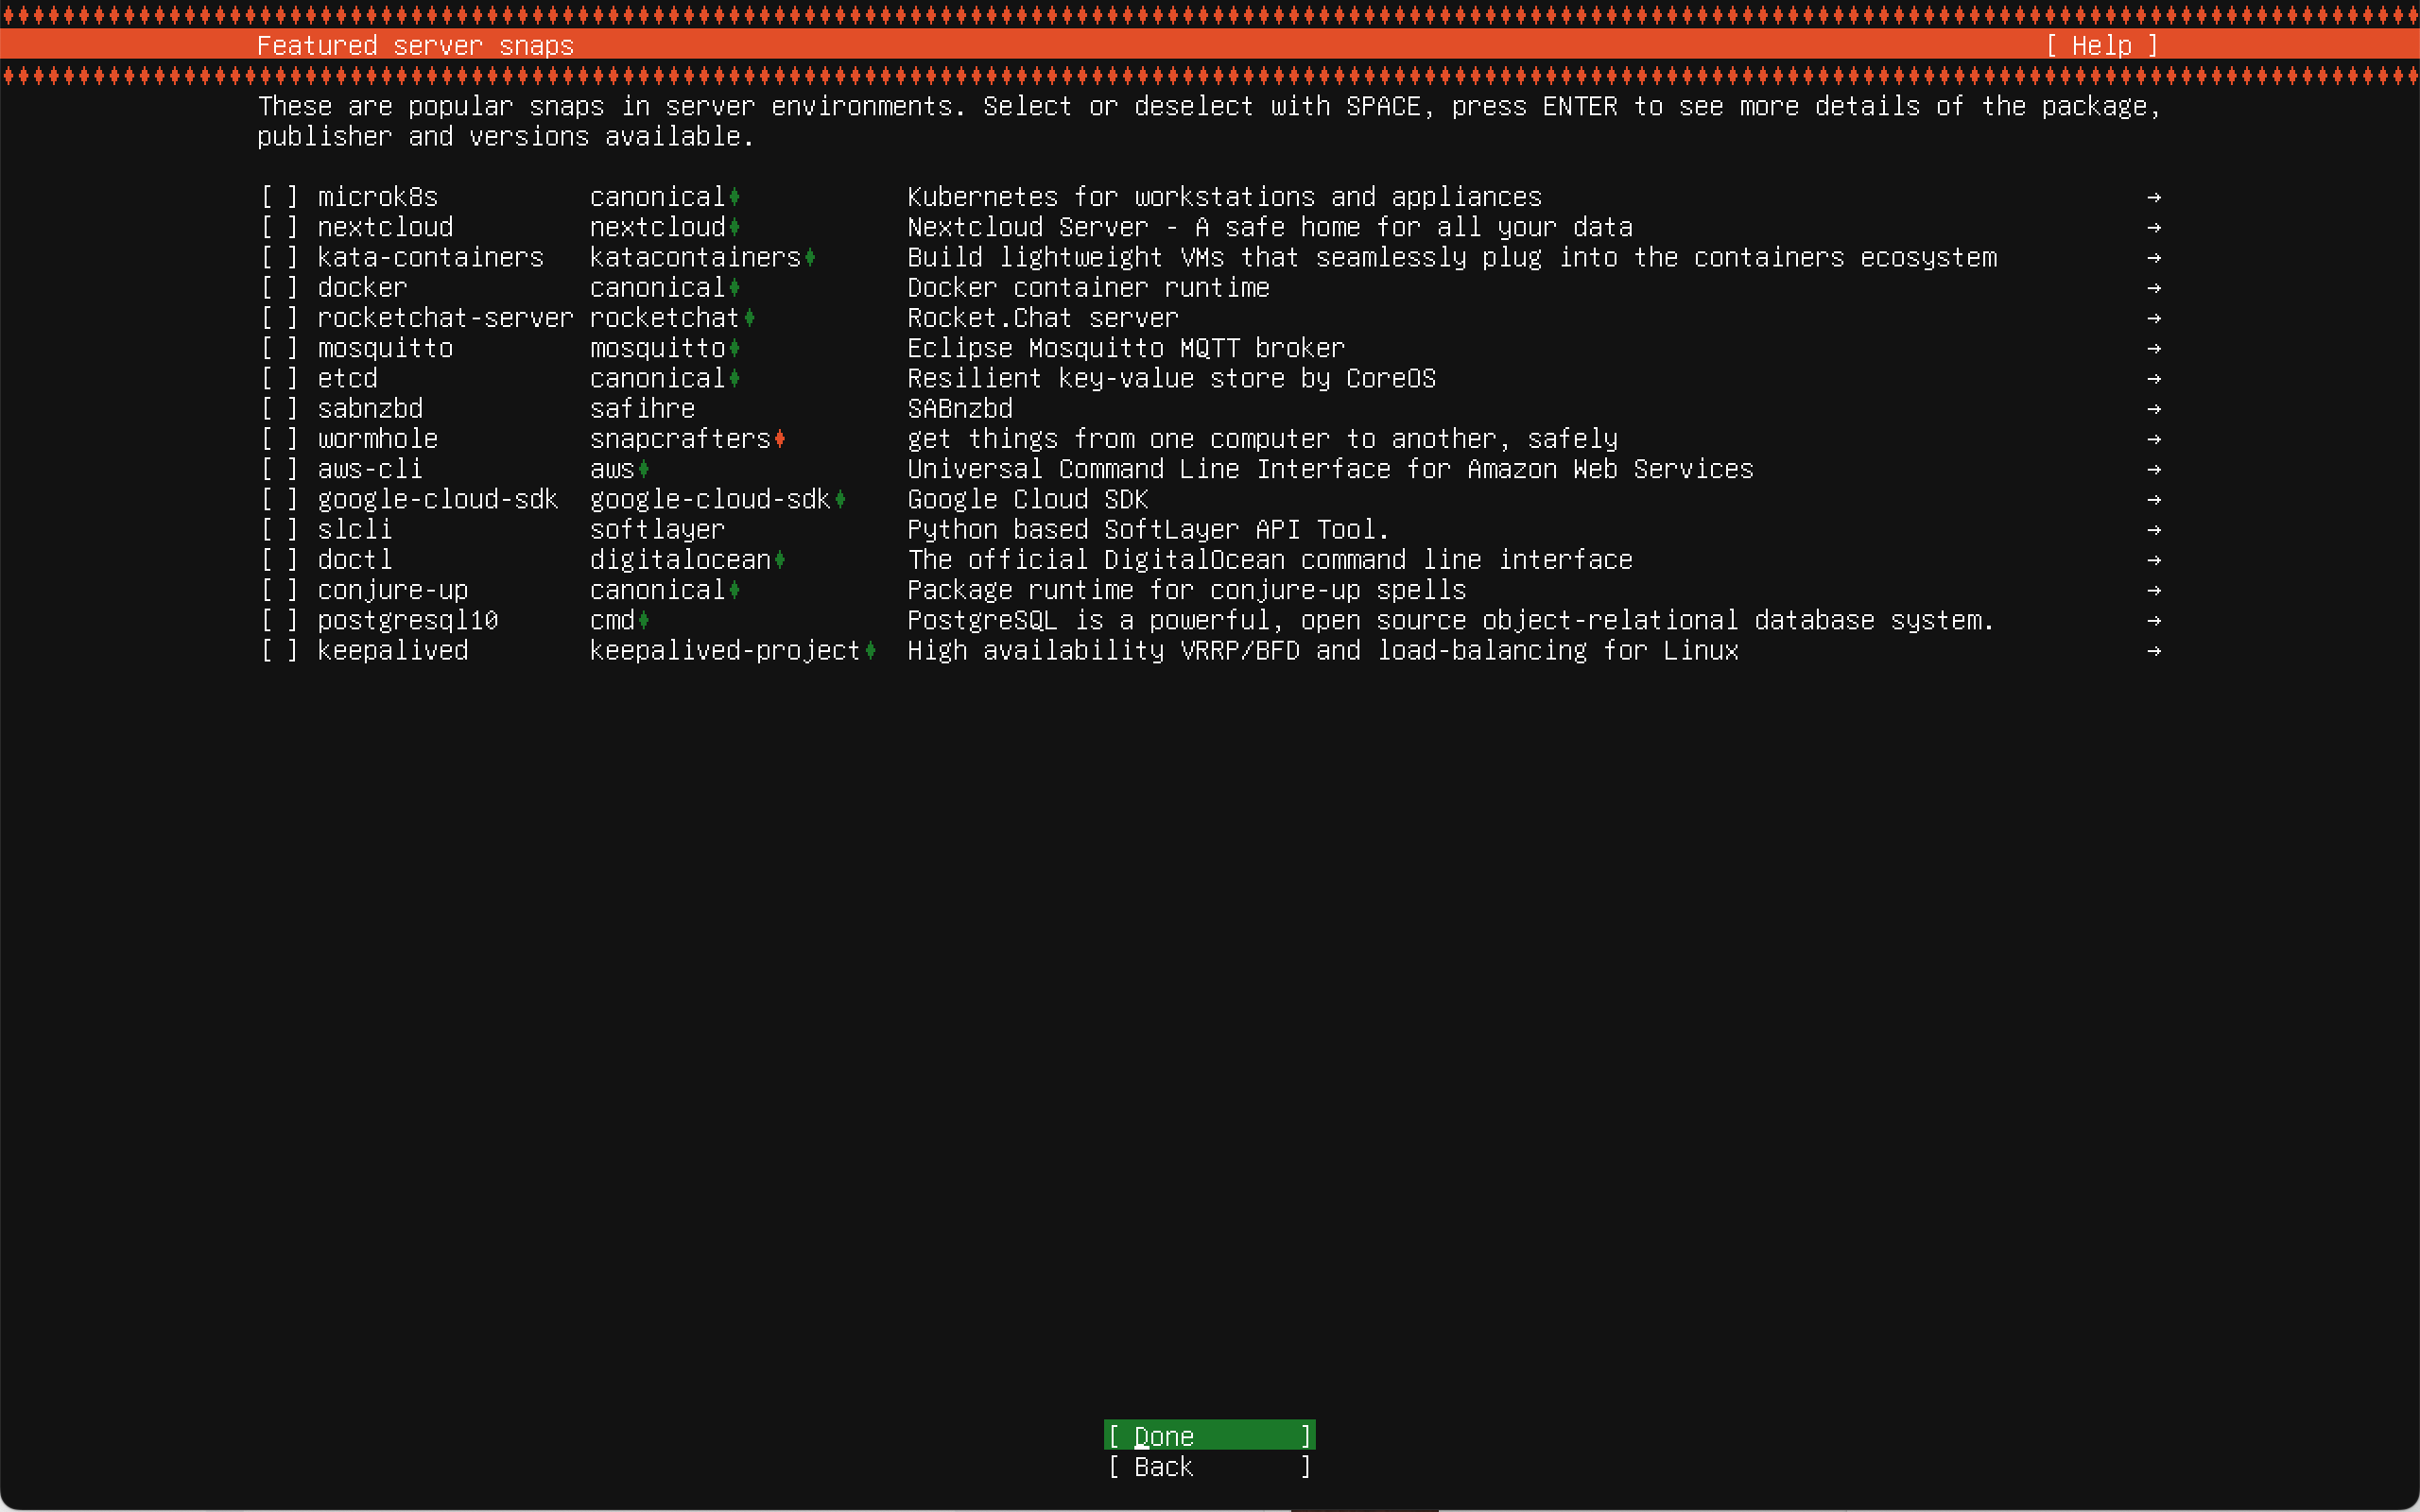Open details arrow for postgresql10 row
This screenshot has width=2420, height=1512.
pyautogui.click(x=2154, y=620)
